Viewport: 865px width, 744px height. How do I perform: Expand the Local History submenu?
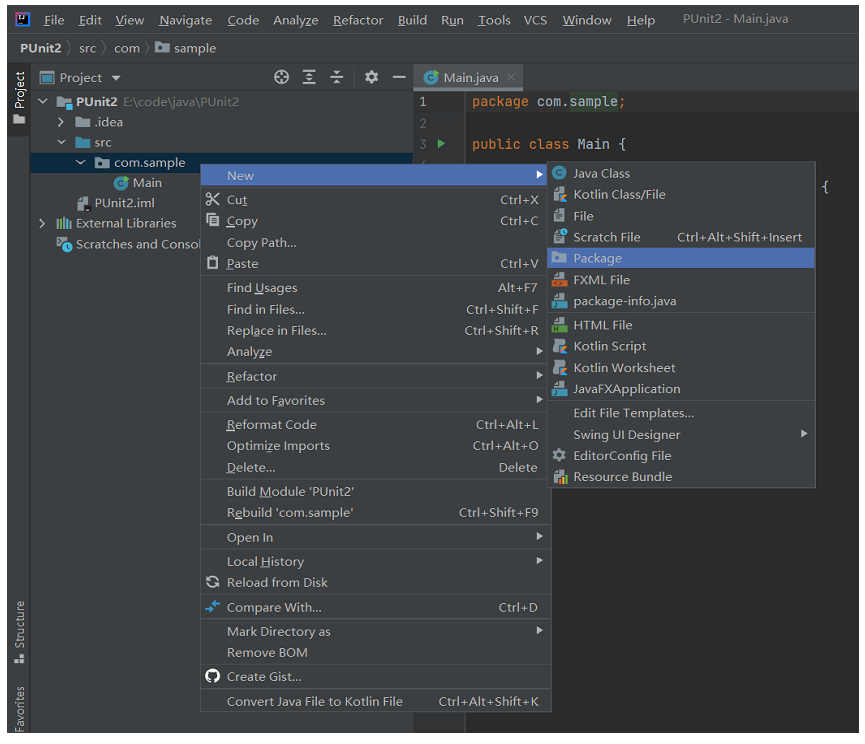click(x=539, y=561)
